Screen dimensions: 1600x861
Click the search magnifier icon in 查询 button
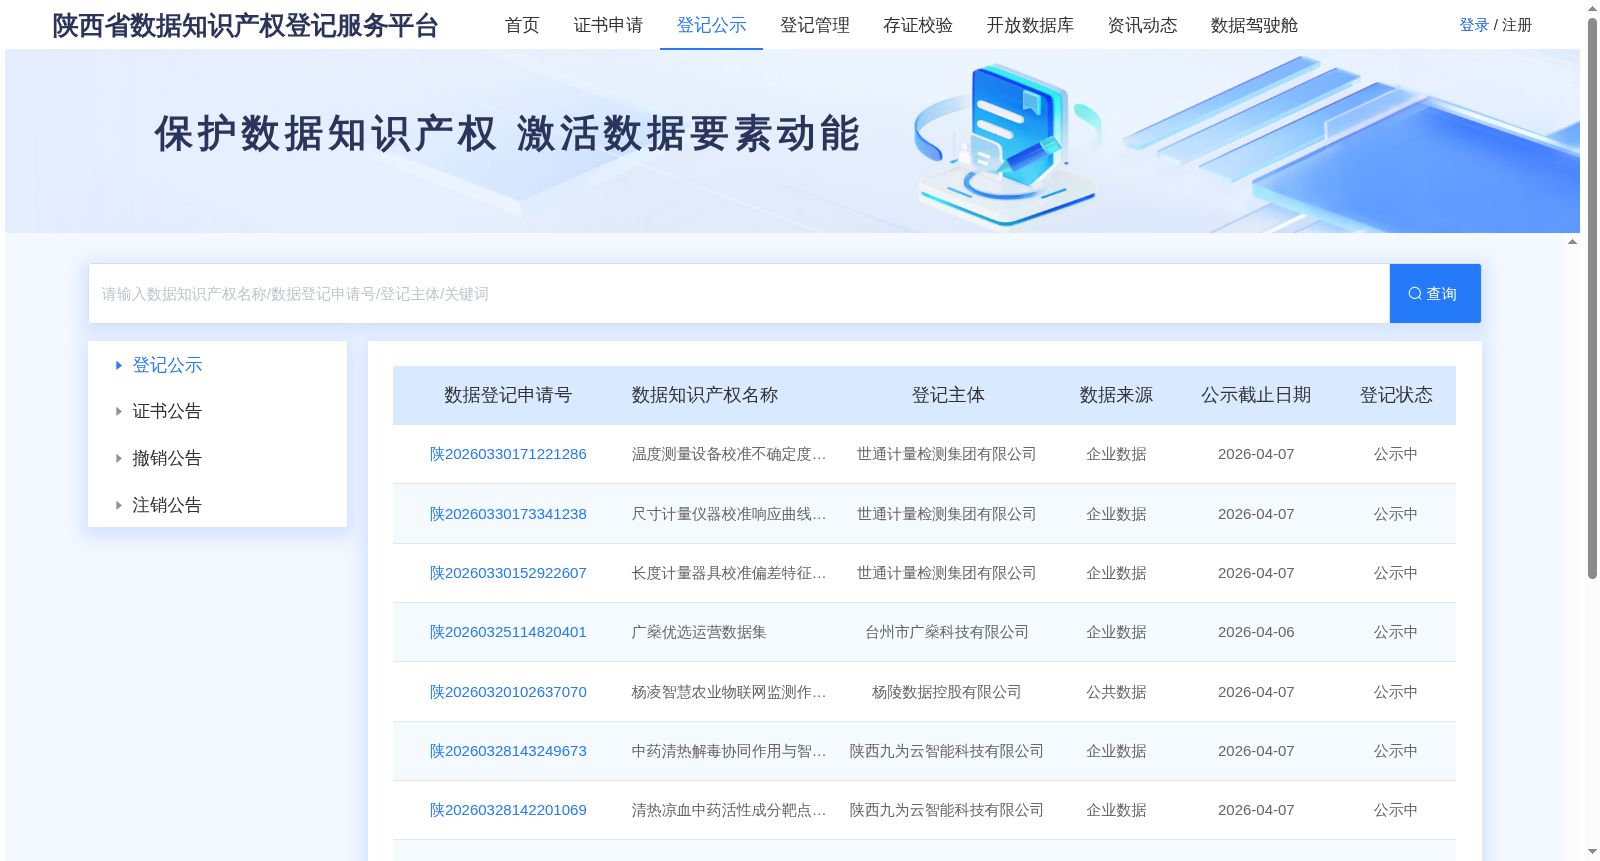pyautogui.click(x=1415, y=294)
